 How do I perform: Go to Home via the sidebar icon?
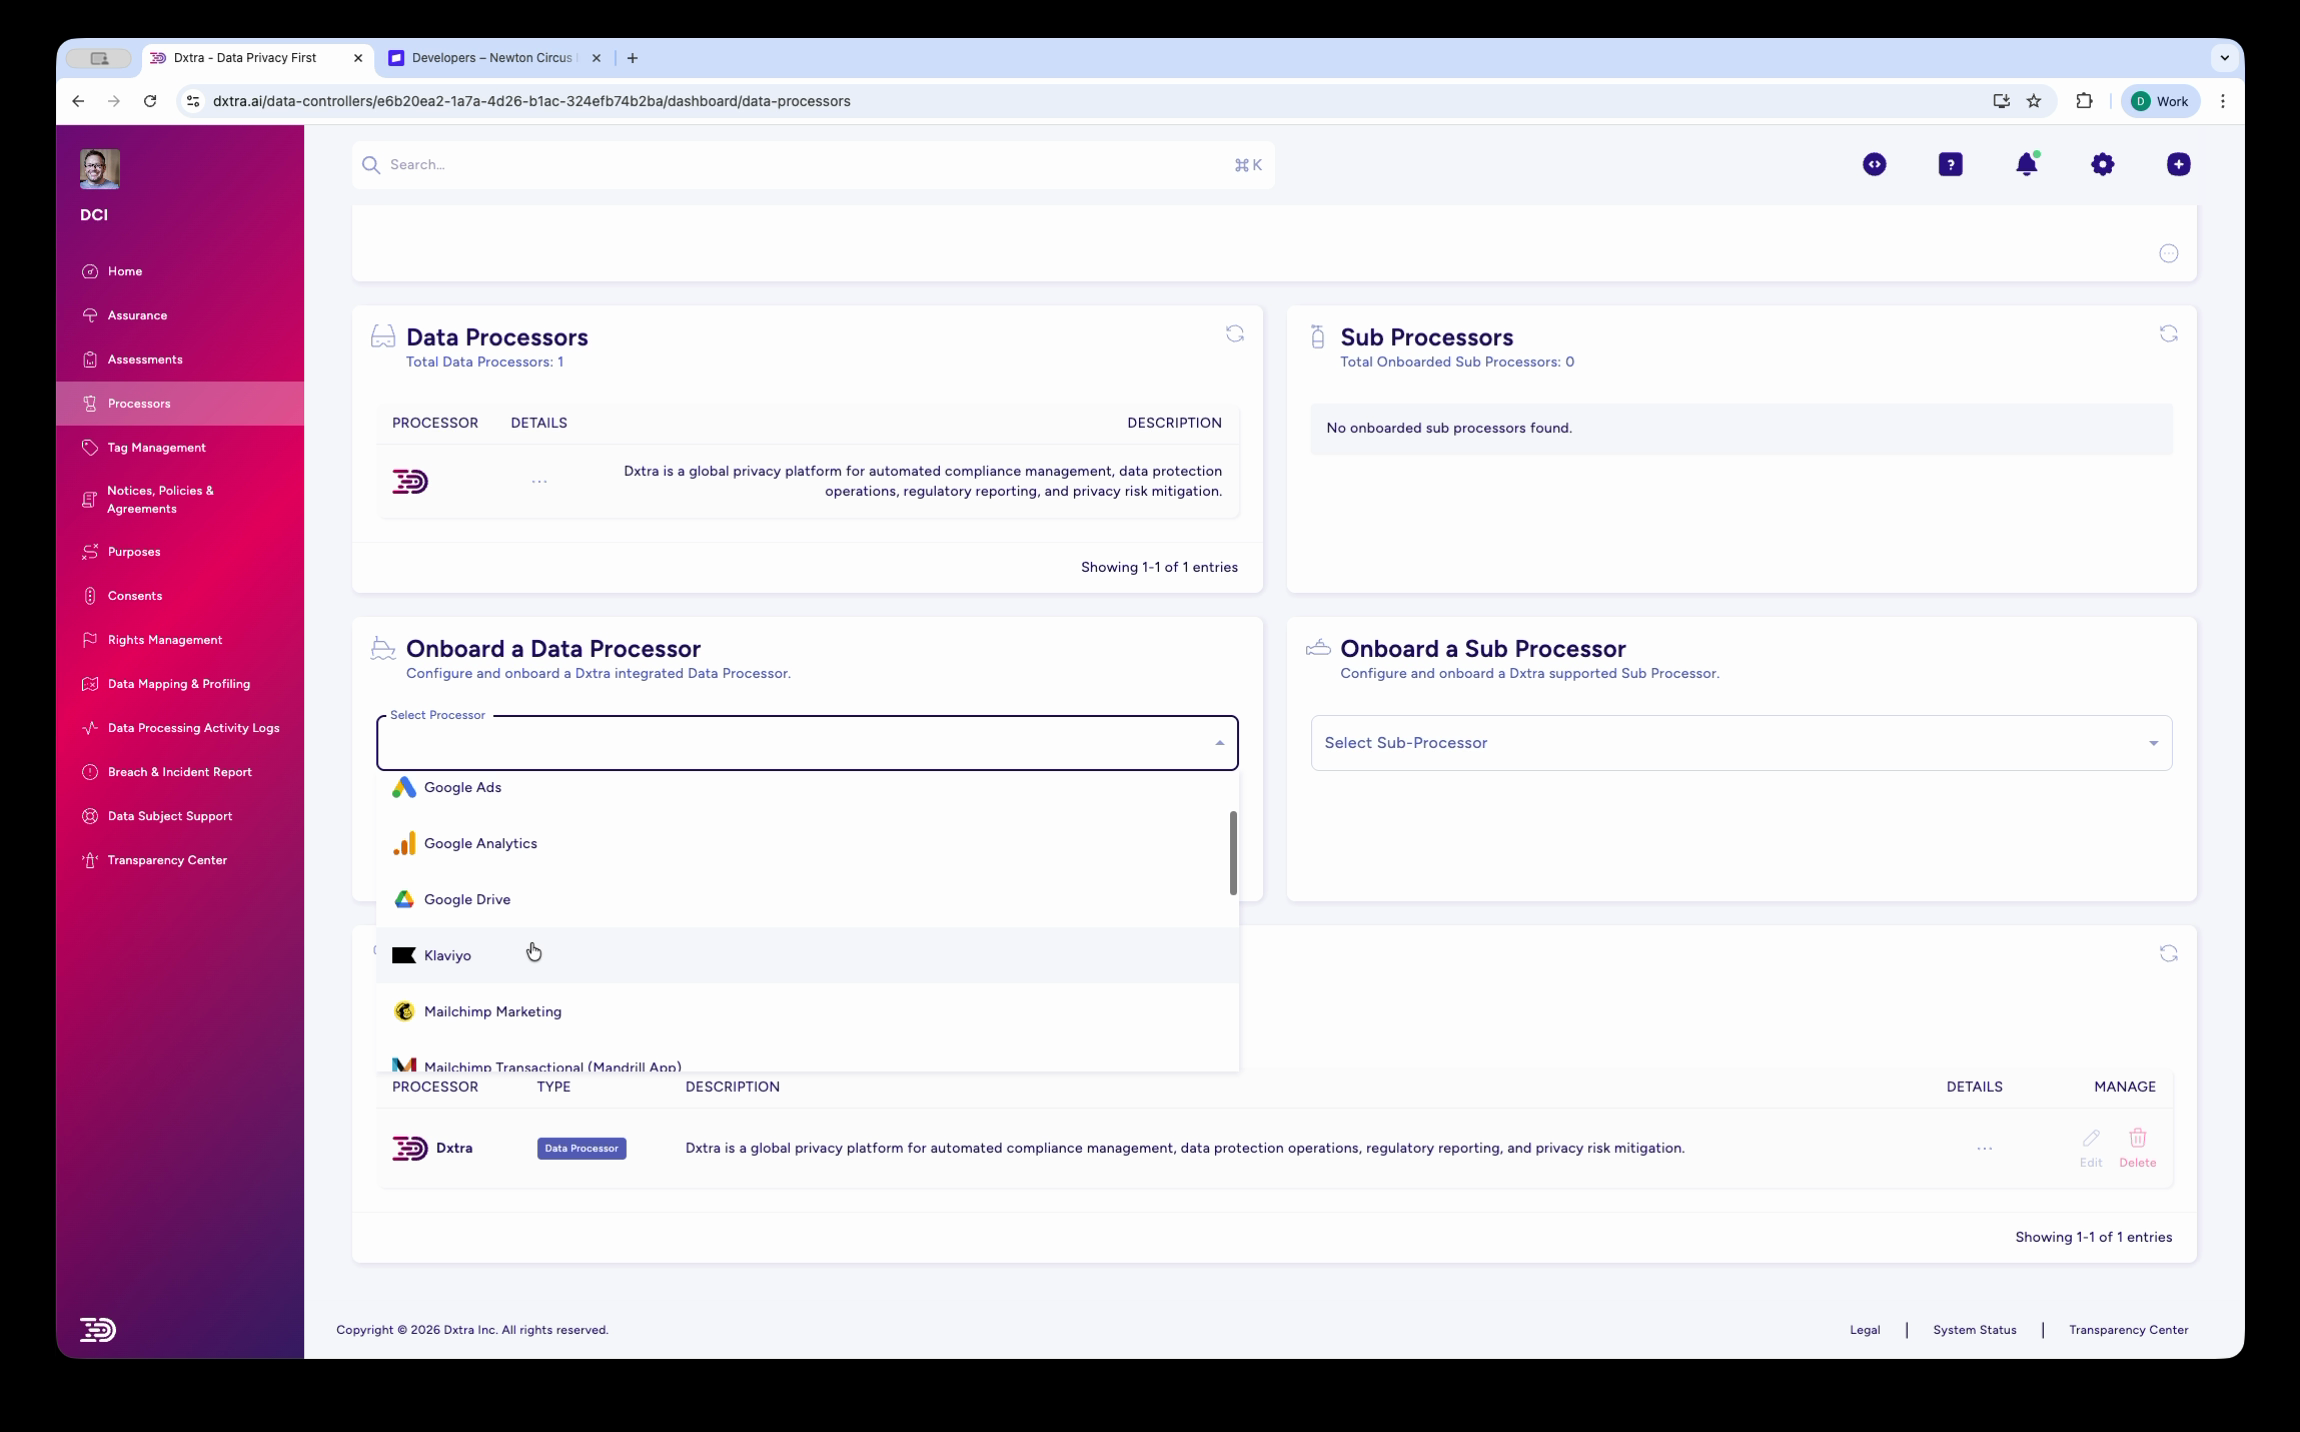click(90, 270)
